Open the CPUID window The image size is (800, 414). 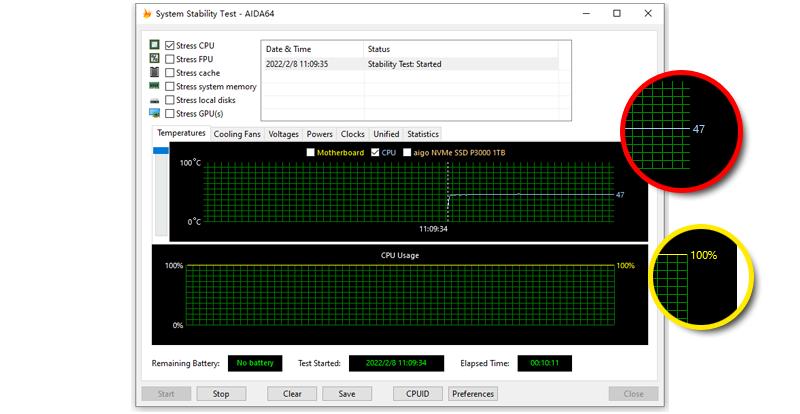[x=418, y=394]
